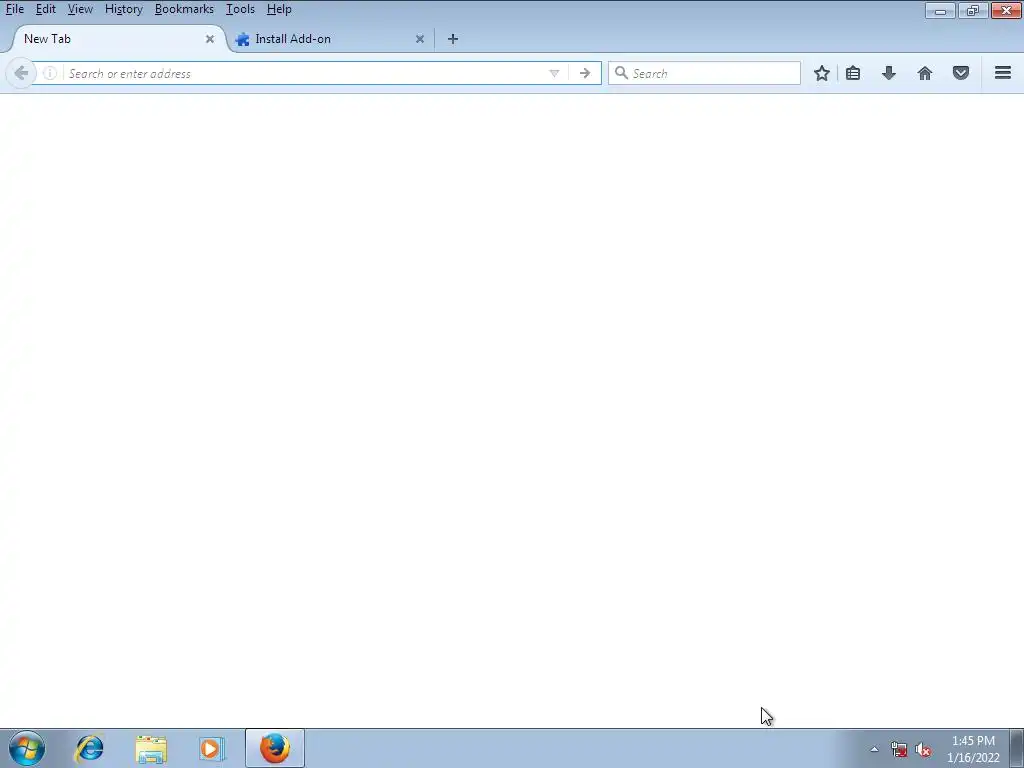Launch Windows Media Player from taskbar
Image resolution: width=1024 pixels, height=768 pixels.
(x=212, y=748)
